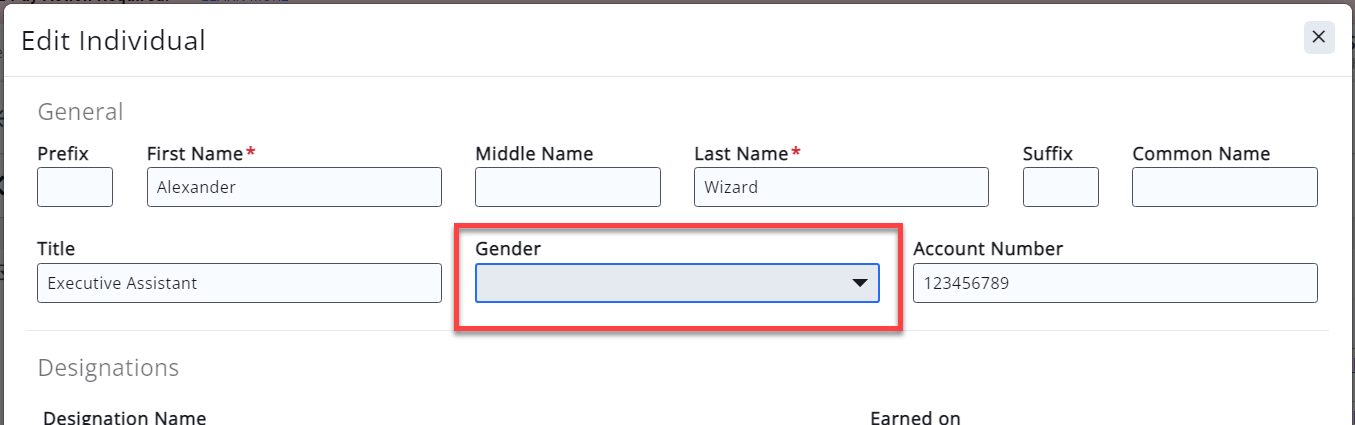The image size is (1355, 425).
Task: Click the empty Common Name field
Action: (1224, 187)
